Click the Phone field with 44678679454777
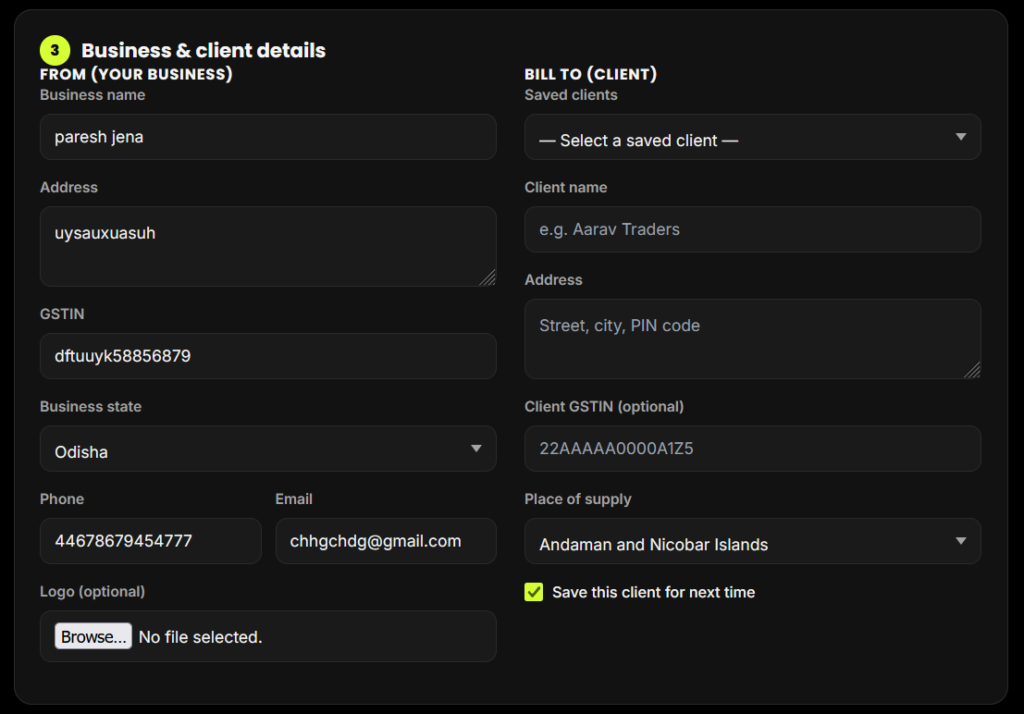Screen dimensions: 1024x714 [151, 541]
